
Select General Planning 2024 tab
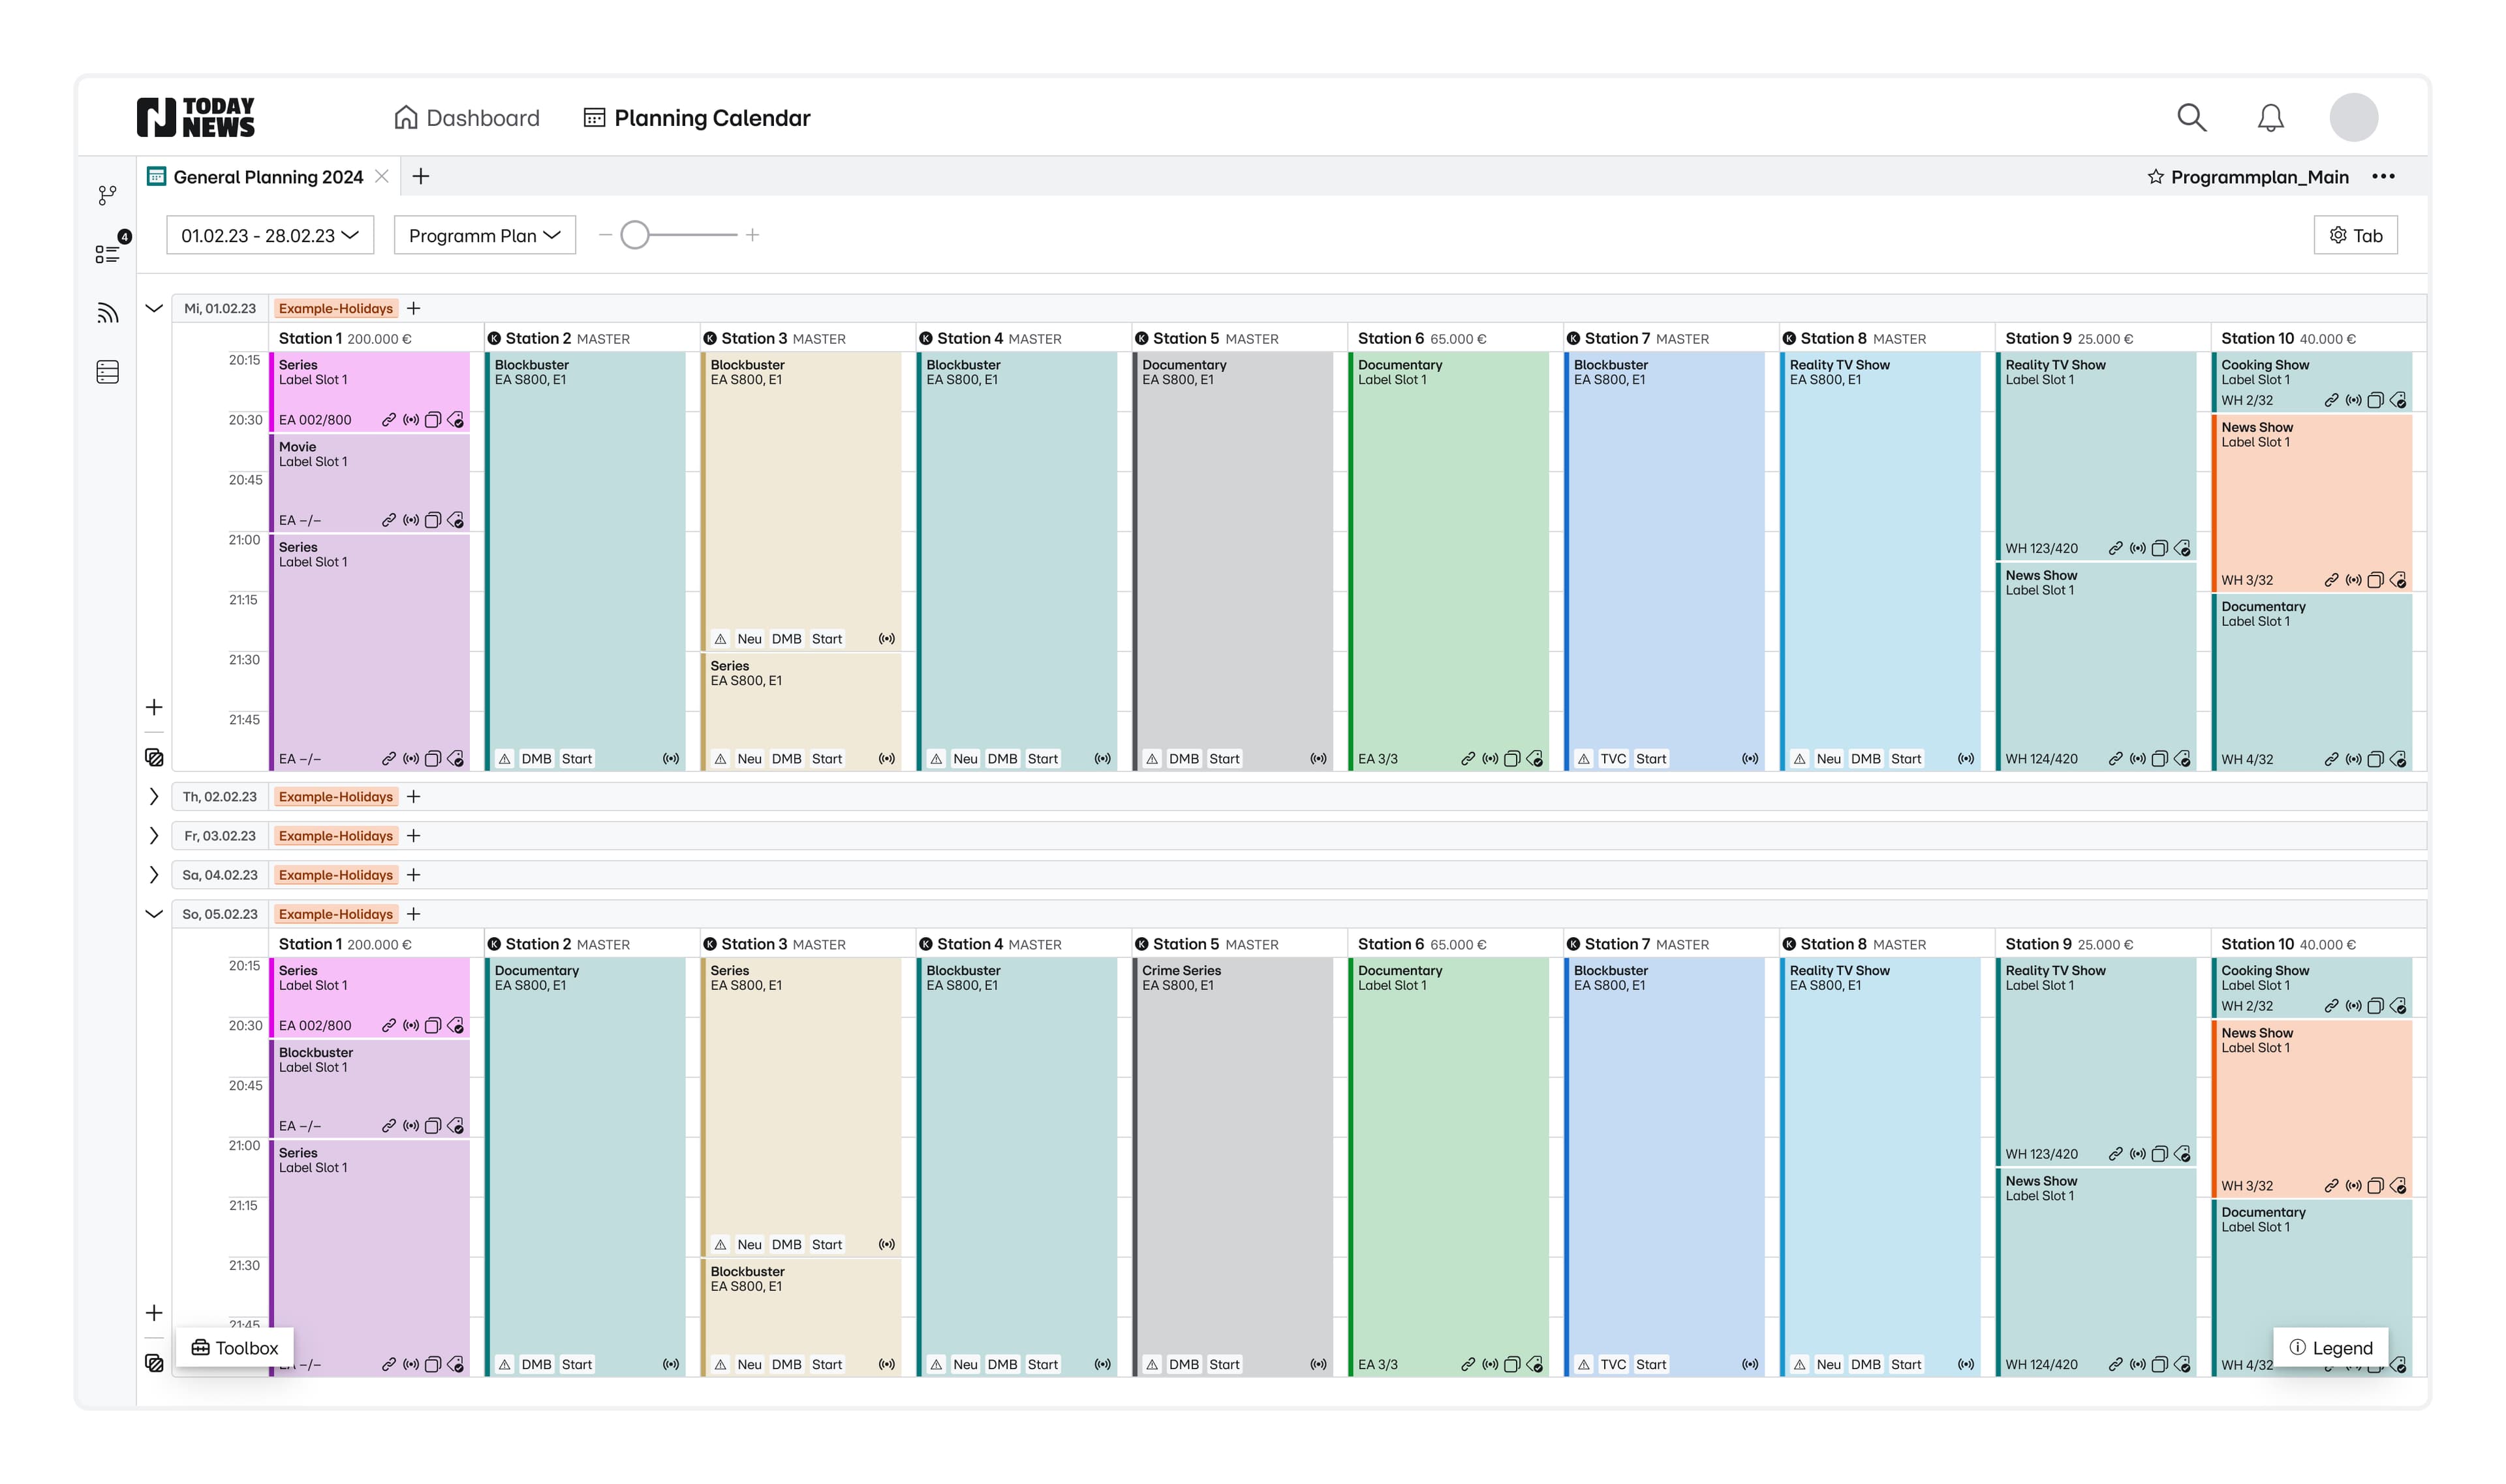click(268, 177)
